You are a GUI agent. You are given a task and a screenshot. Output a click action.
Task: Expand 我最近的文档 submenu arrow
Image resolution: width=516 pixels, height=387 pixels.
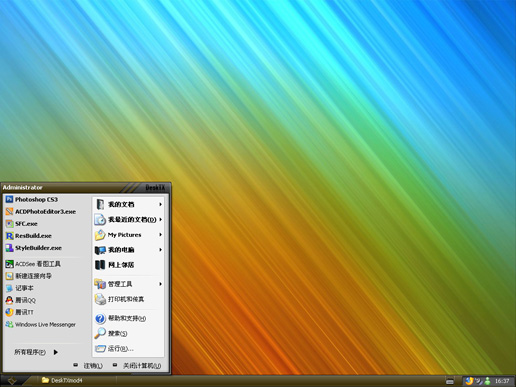coord(160,219)
